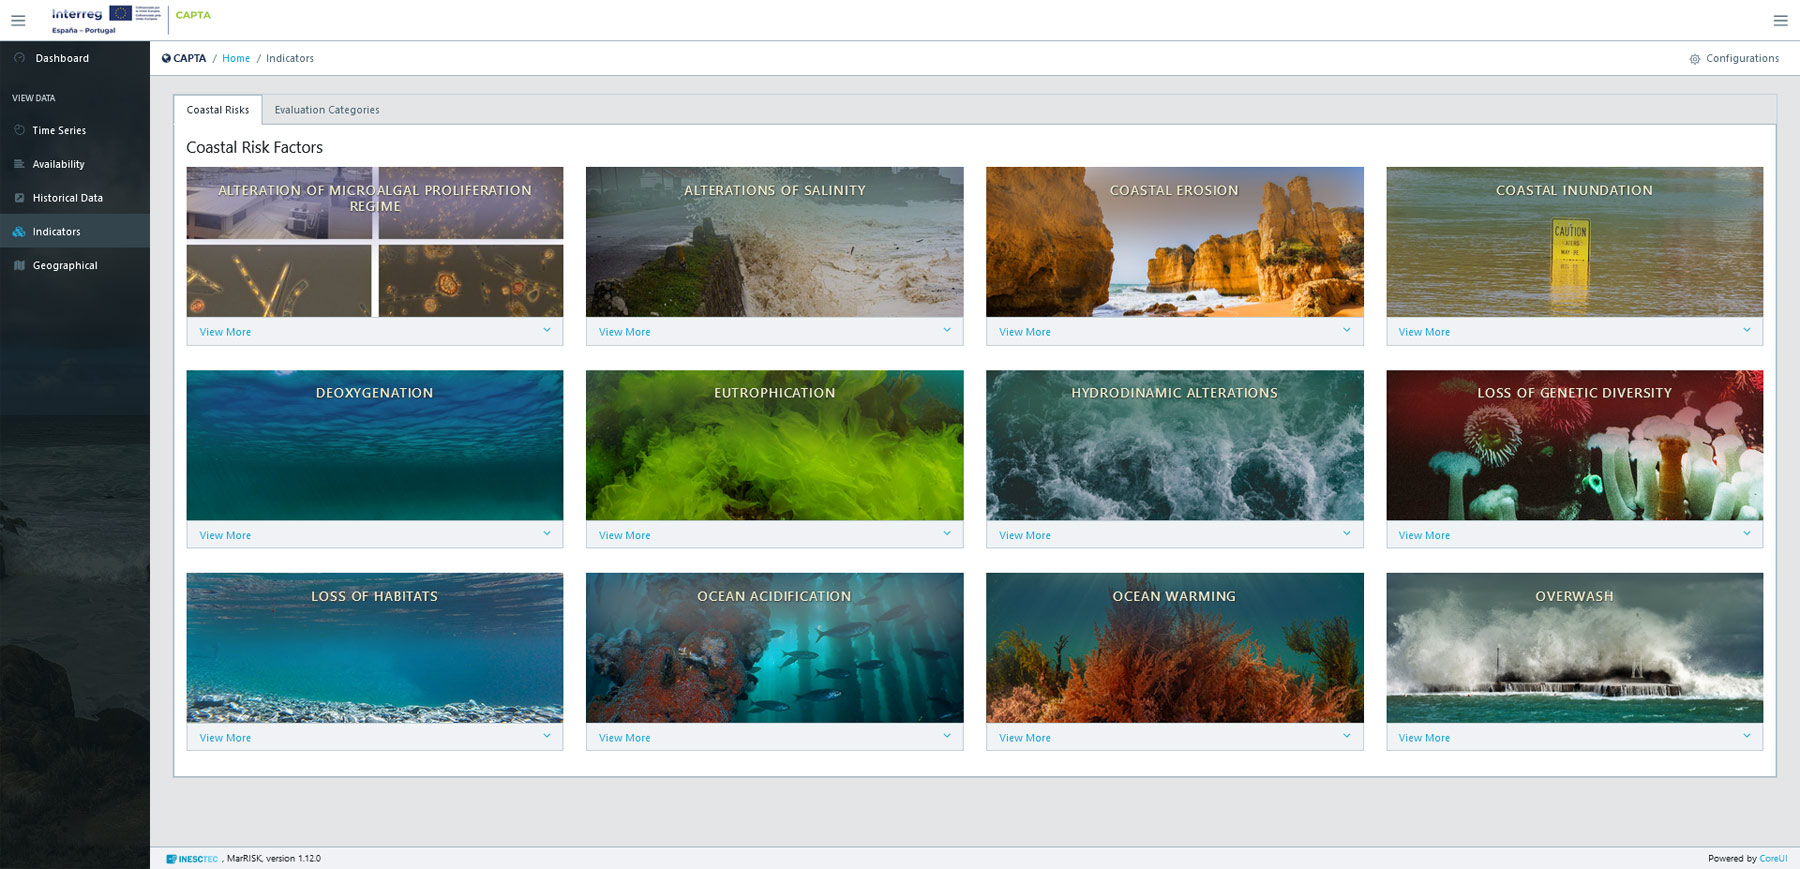Image resolution: width=1800 pixels, height=869 pixels.
Task: Click the Geographical map icon
Action: (x=19, y=266)
